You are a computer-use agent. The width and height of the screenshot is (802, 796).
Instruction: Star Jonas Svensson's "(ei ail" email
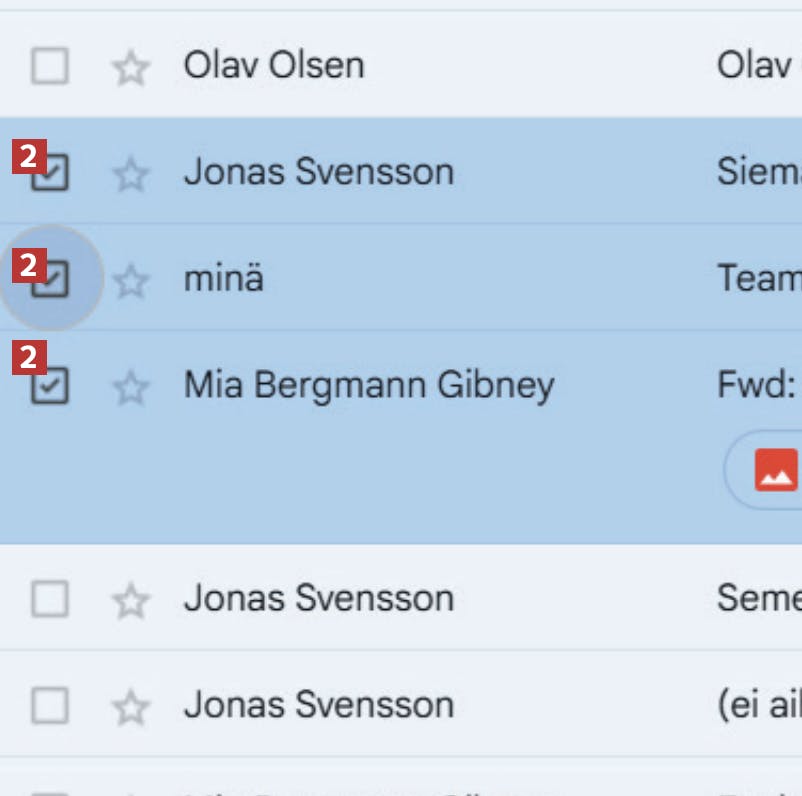click(x=130, y=708)
